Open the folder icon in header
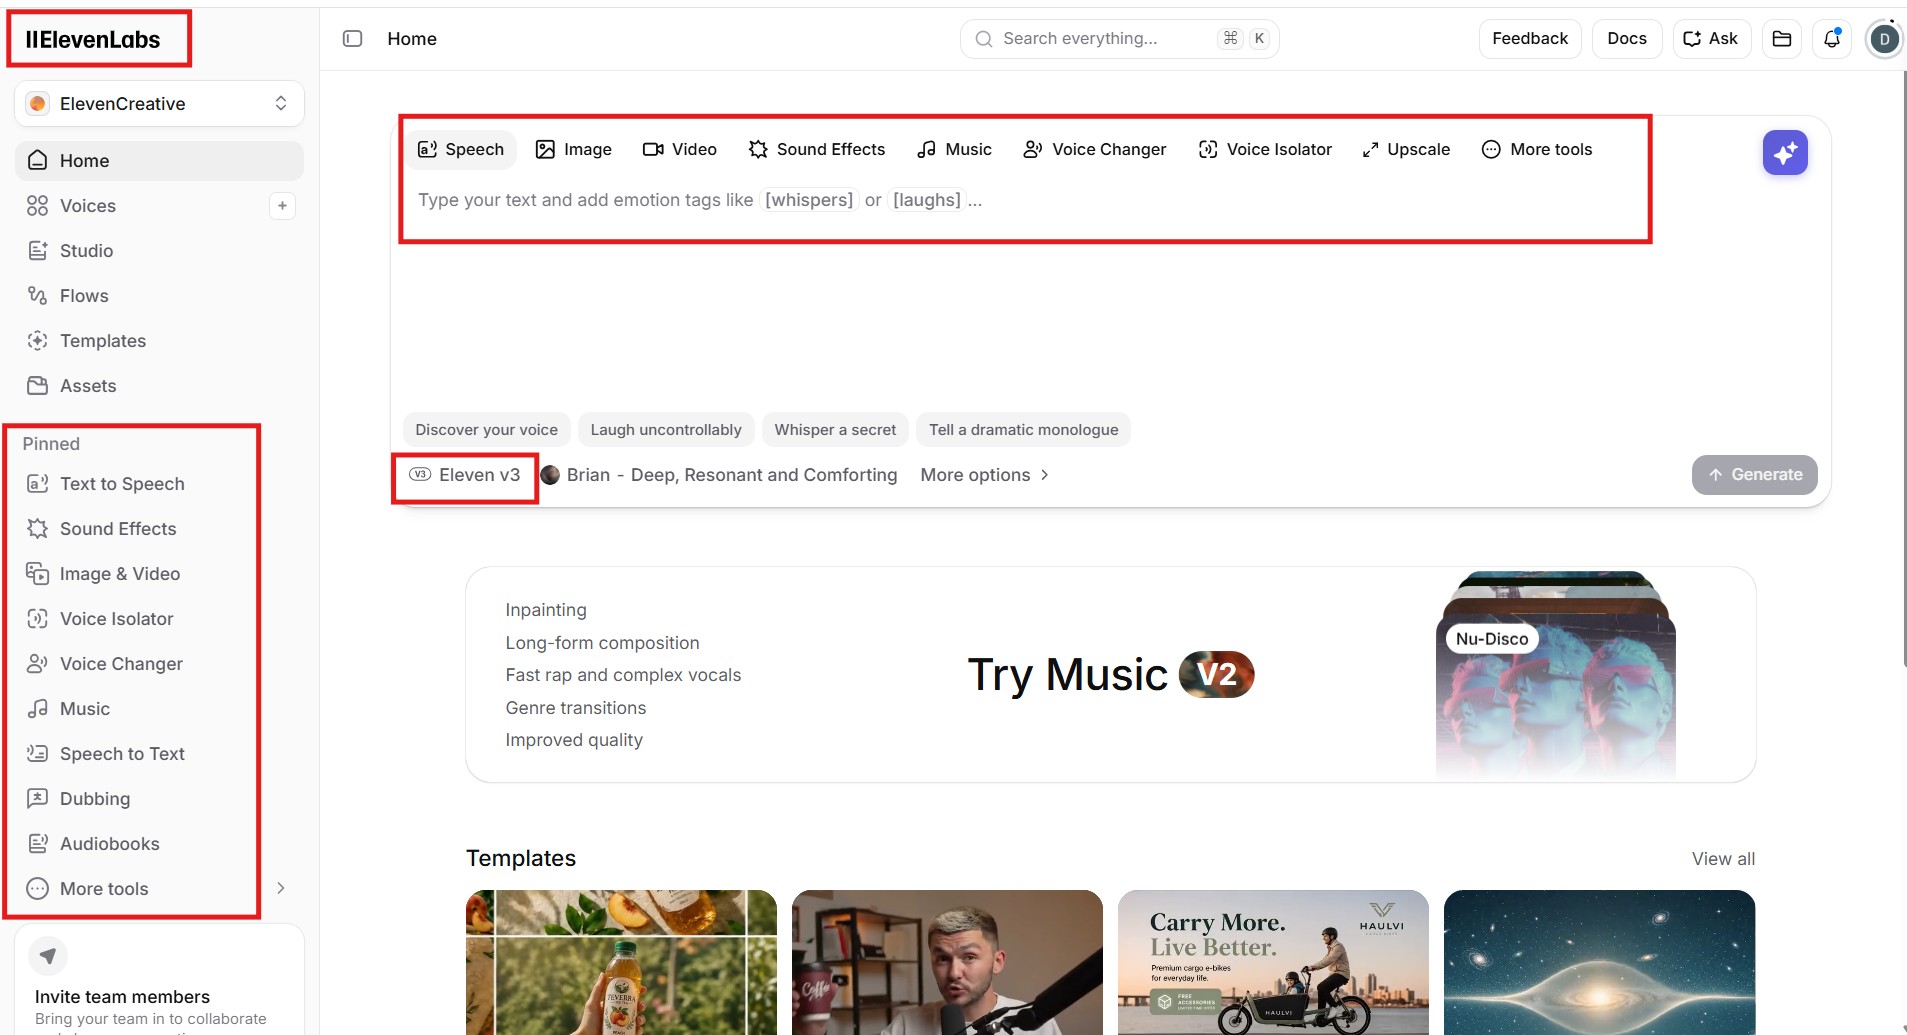This screenshot has width=1907, height=1035. tap(1782, 39)
